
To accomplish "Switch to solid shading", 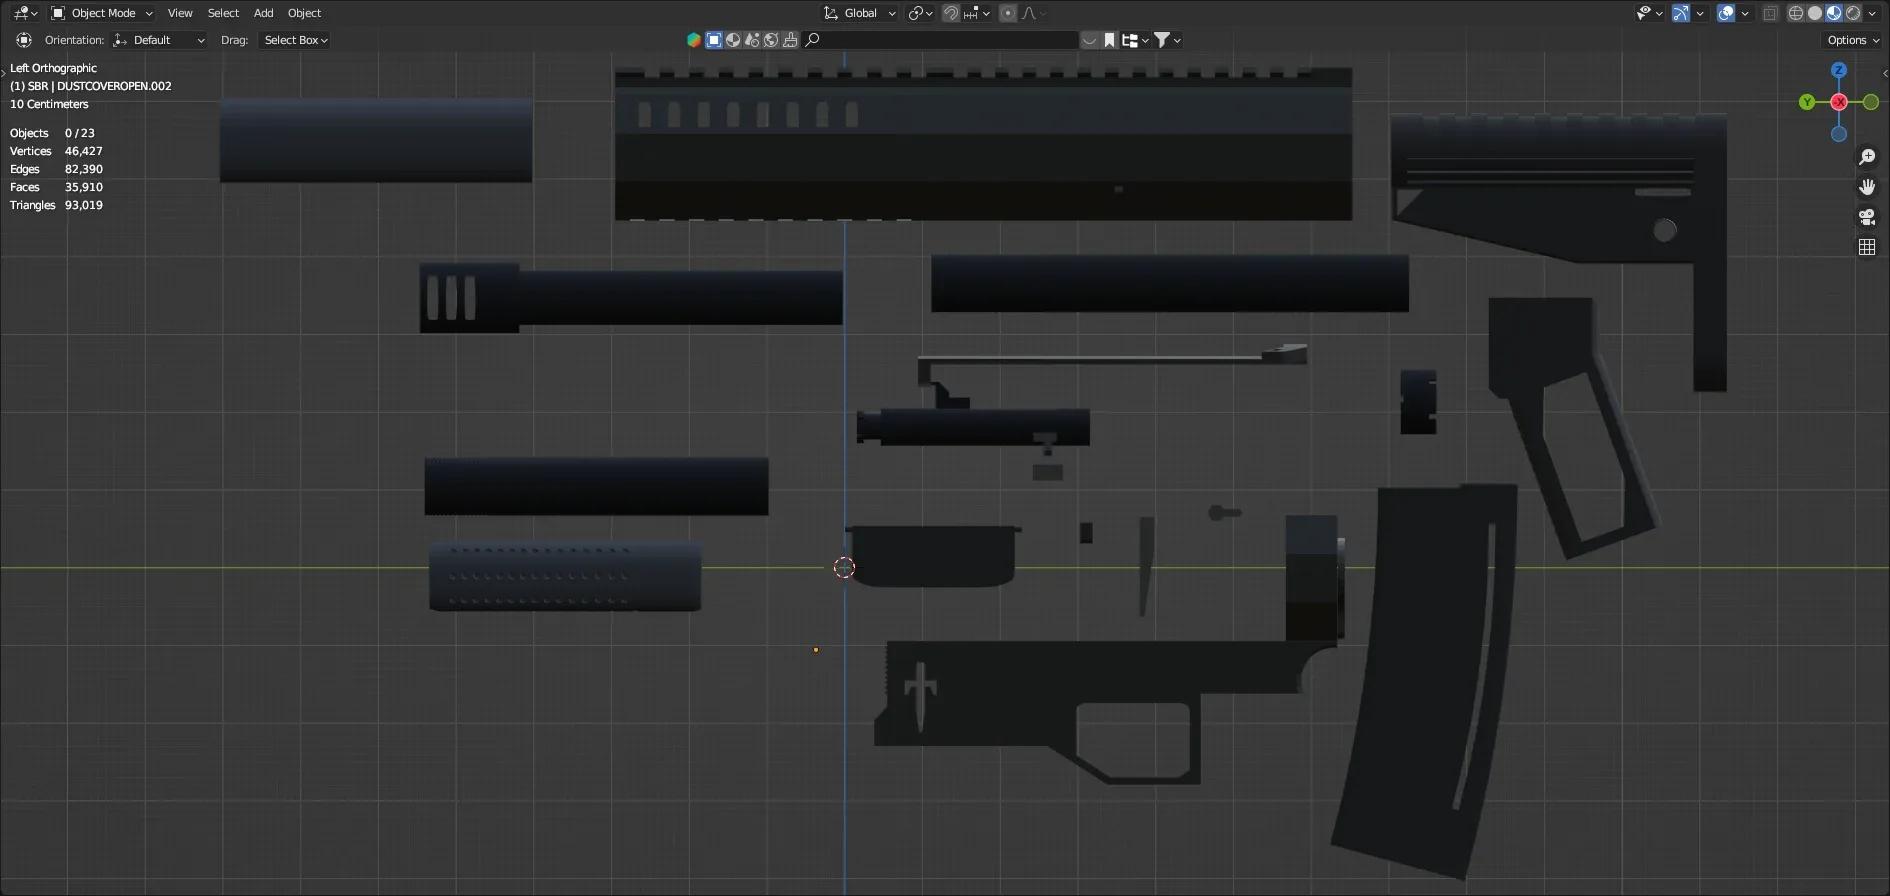I will click(x=1815, y=13).
